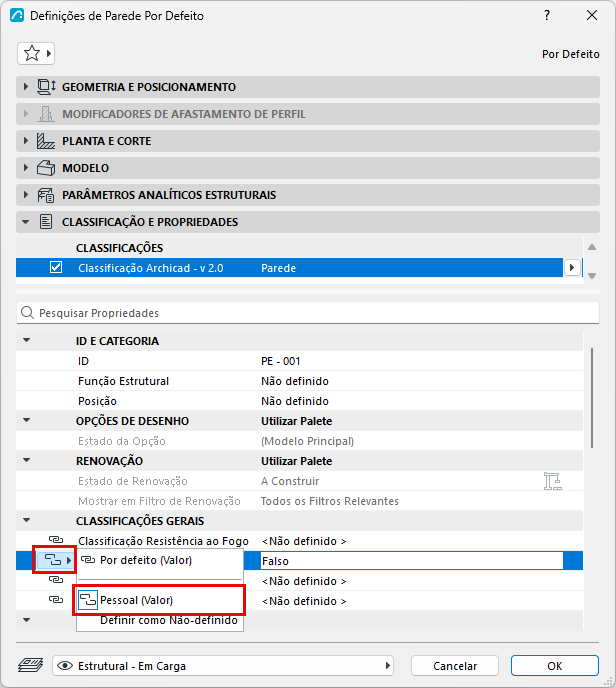Click the link icon beside Classificação Resistência ao Fogo
This screenshot has height=688, width=616.
(x=56, y=540)
